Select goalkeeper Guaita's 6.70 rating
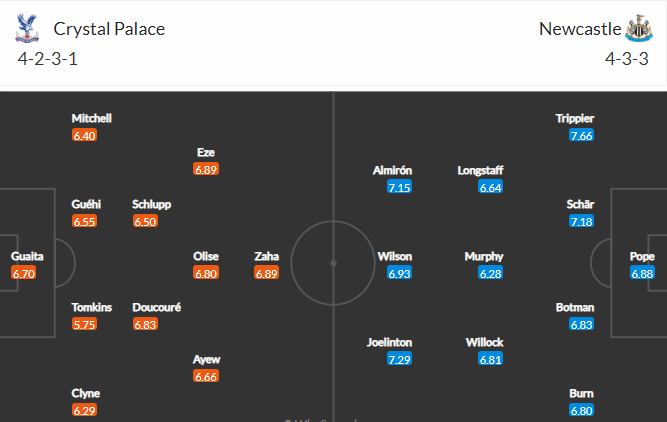667x422 pixels. 23,273
